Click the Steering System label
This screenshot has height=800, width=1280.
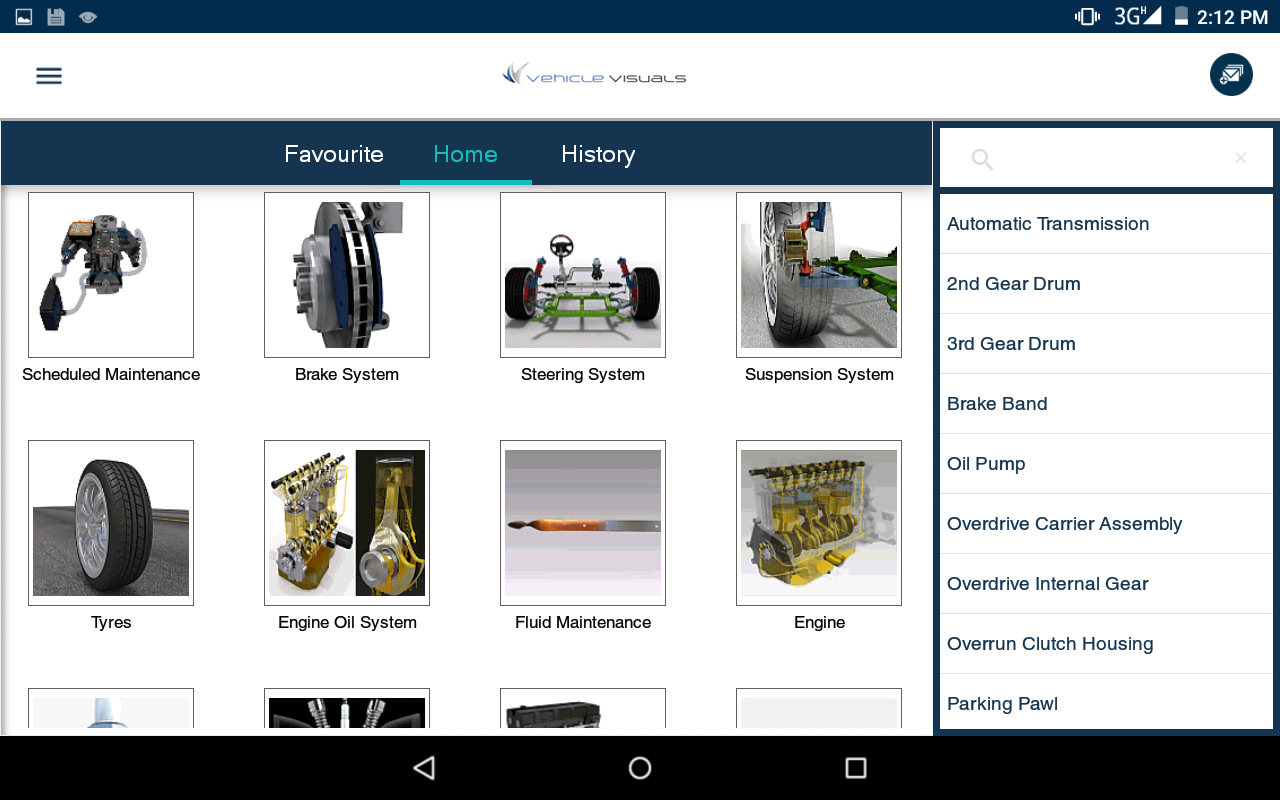tap(583, 374)
